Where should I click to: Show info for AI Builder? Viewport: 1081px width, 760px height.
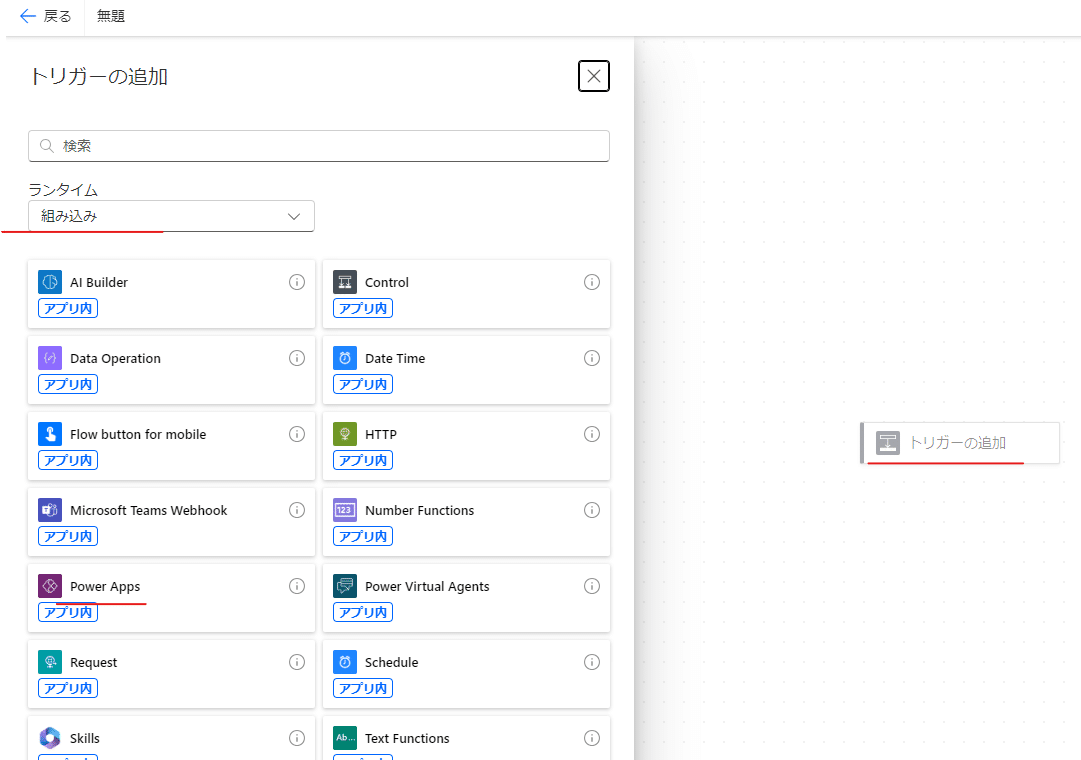pos(296,282)
